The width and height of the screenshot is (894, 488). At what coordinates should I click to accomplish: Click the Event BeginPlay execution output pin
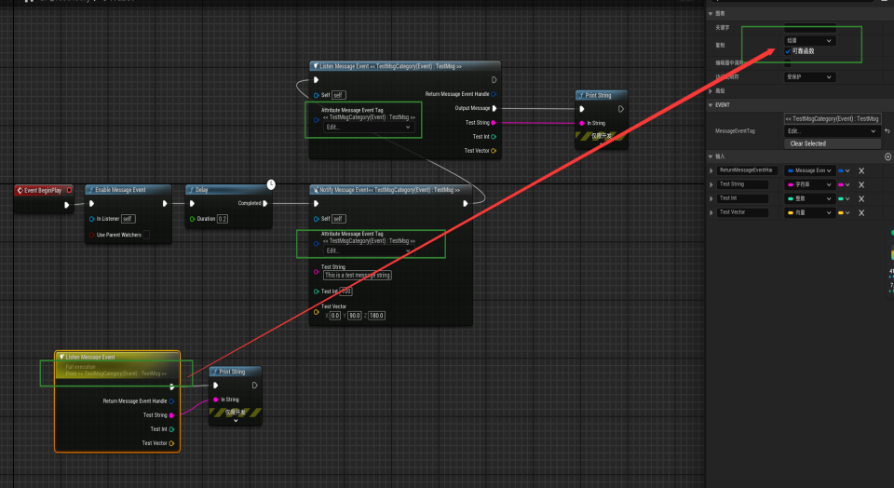pyautogui.click(x=67, y=205)
